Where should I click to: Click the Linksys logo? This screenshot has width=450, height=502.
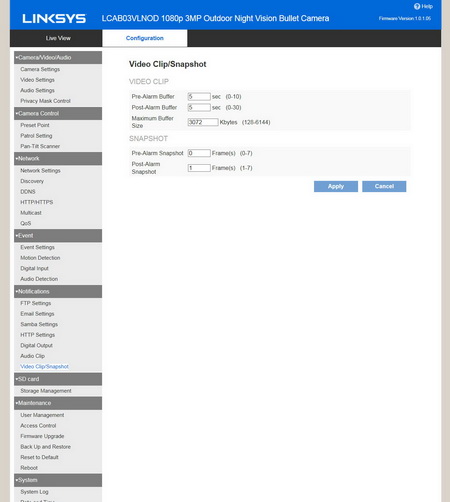[x=54, y=19]
